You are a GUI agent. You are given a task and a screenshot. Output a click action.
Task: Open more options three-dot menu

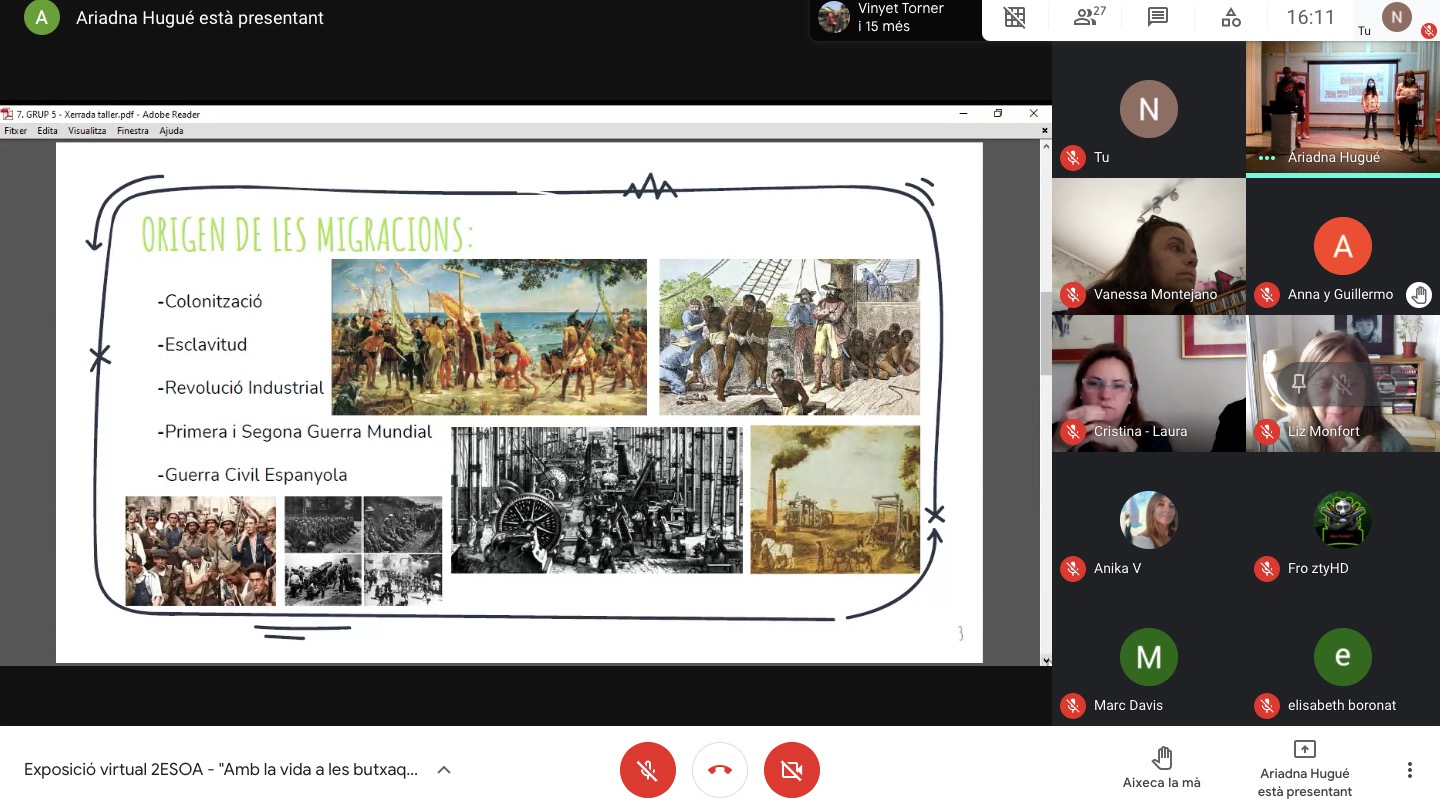pyautogui.click(x=1409, y=770)
